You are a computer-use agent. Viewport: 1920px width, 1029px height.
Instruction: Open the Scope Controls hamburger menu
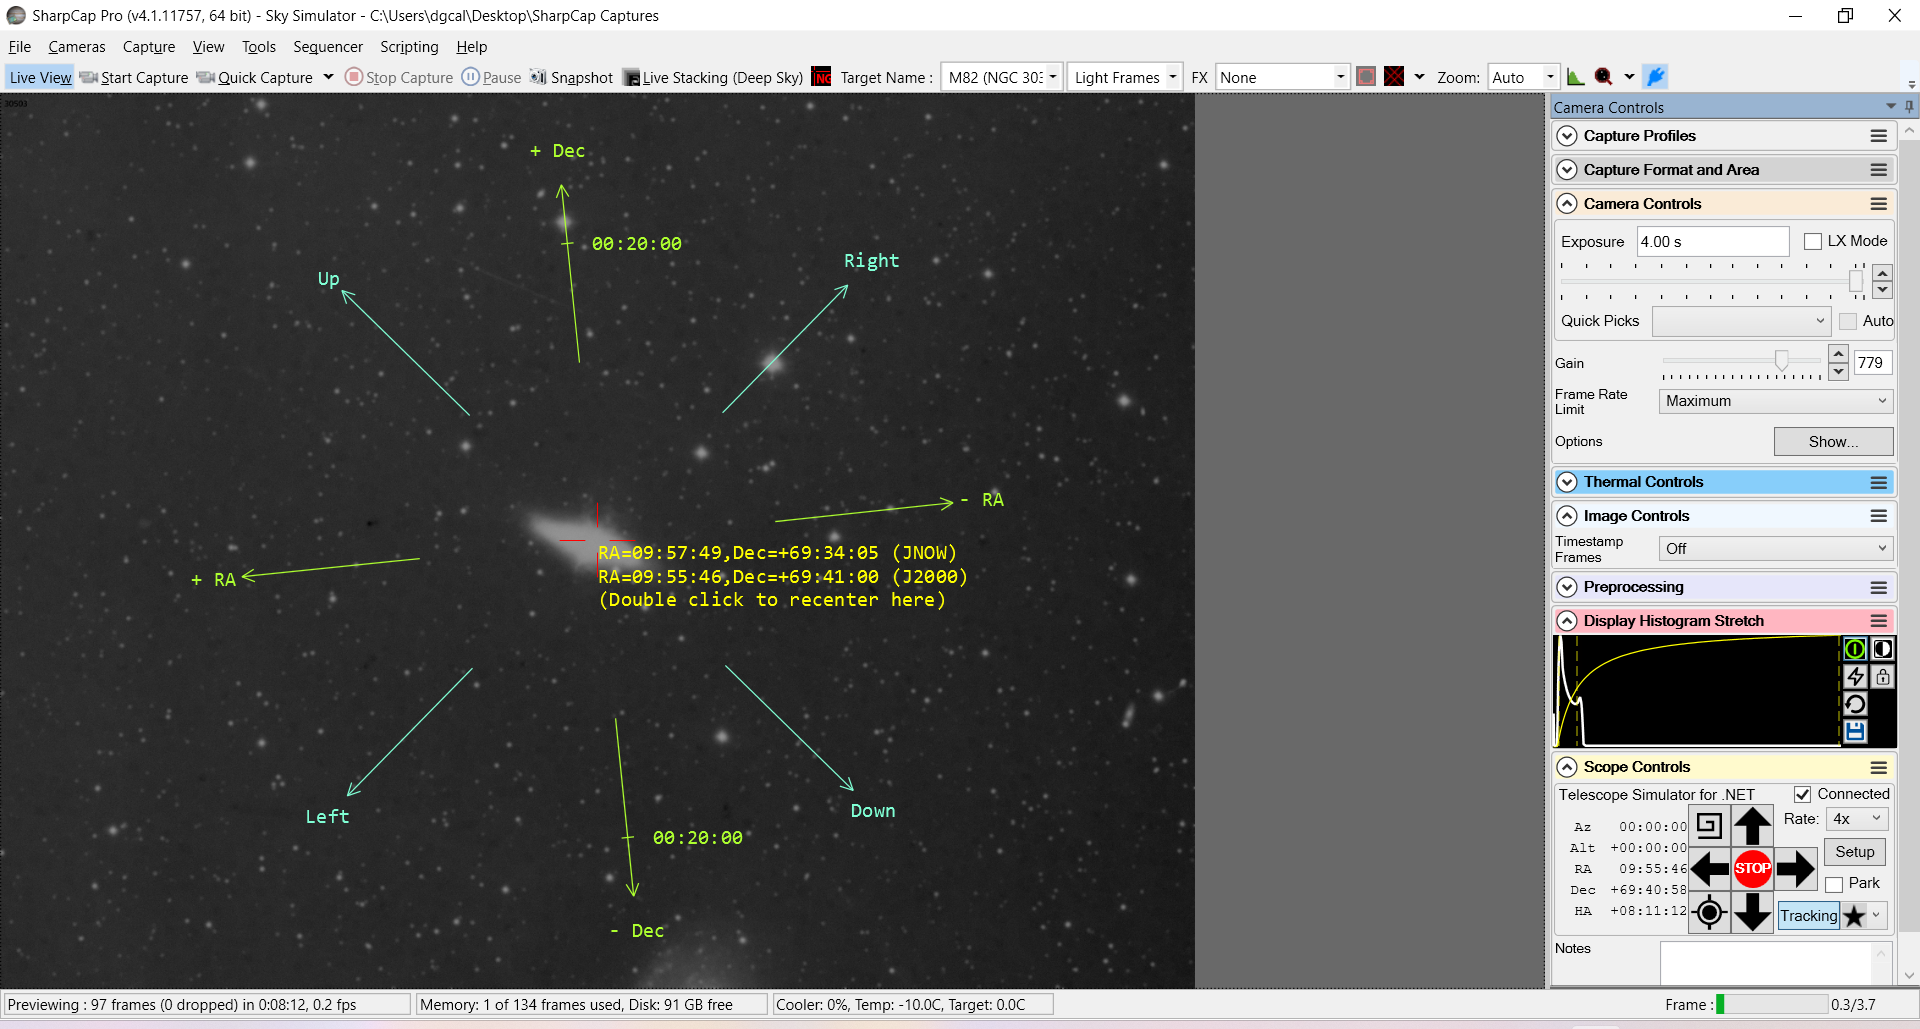[1879, 767]
